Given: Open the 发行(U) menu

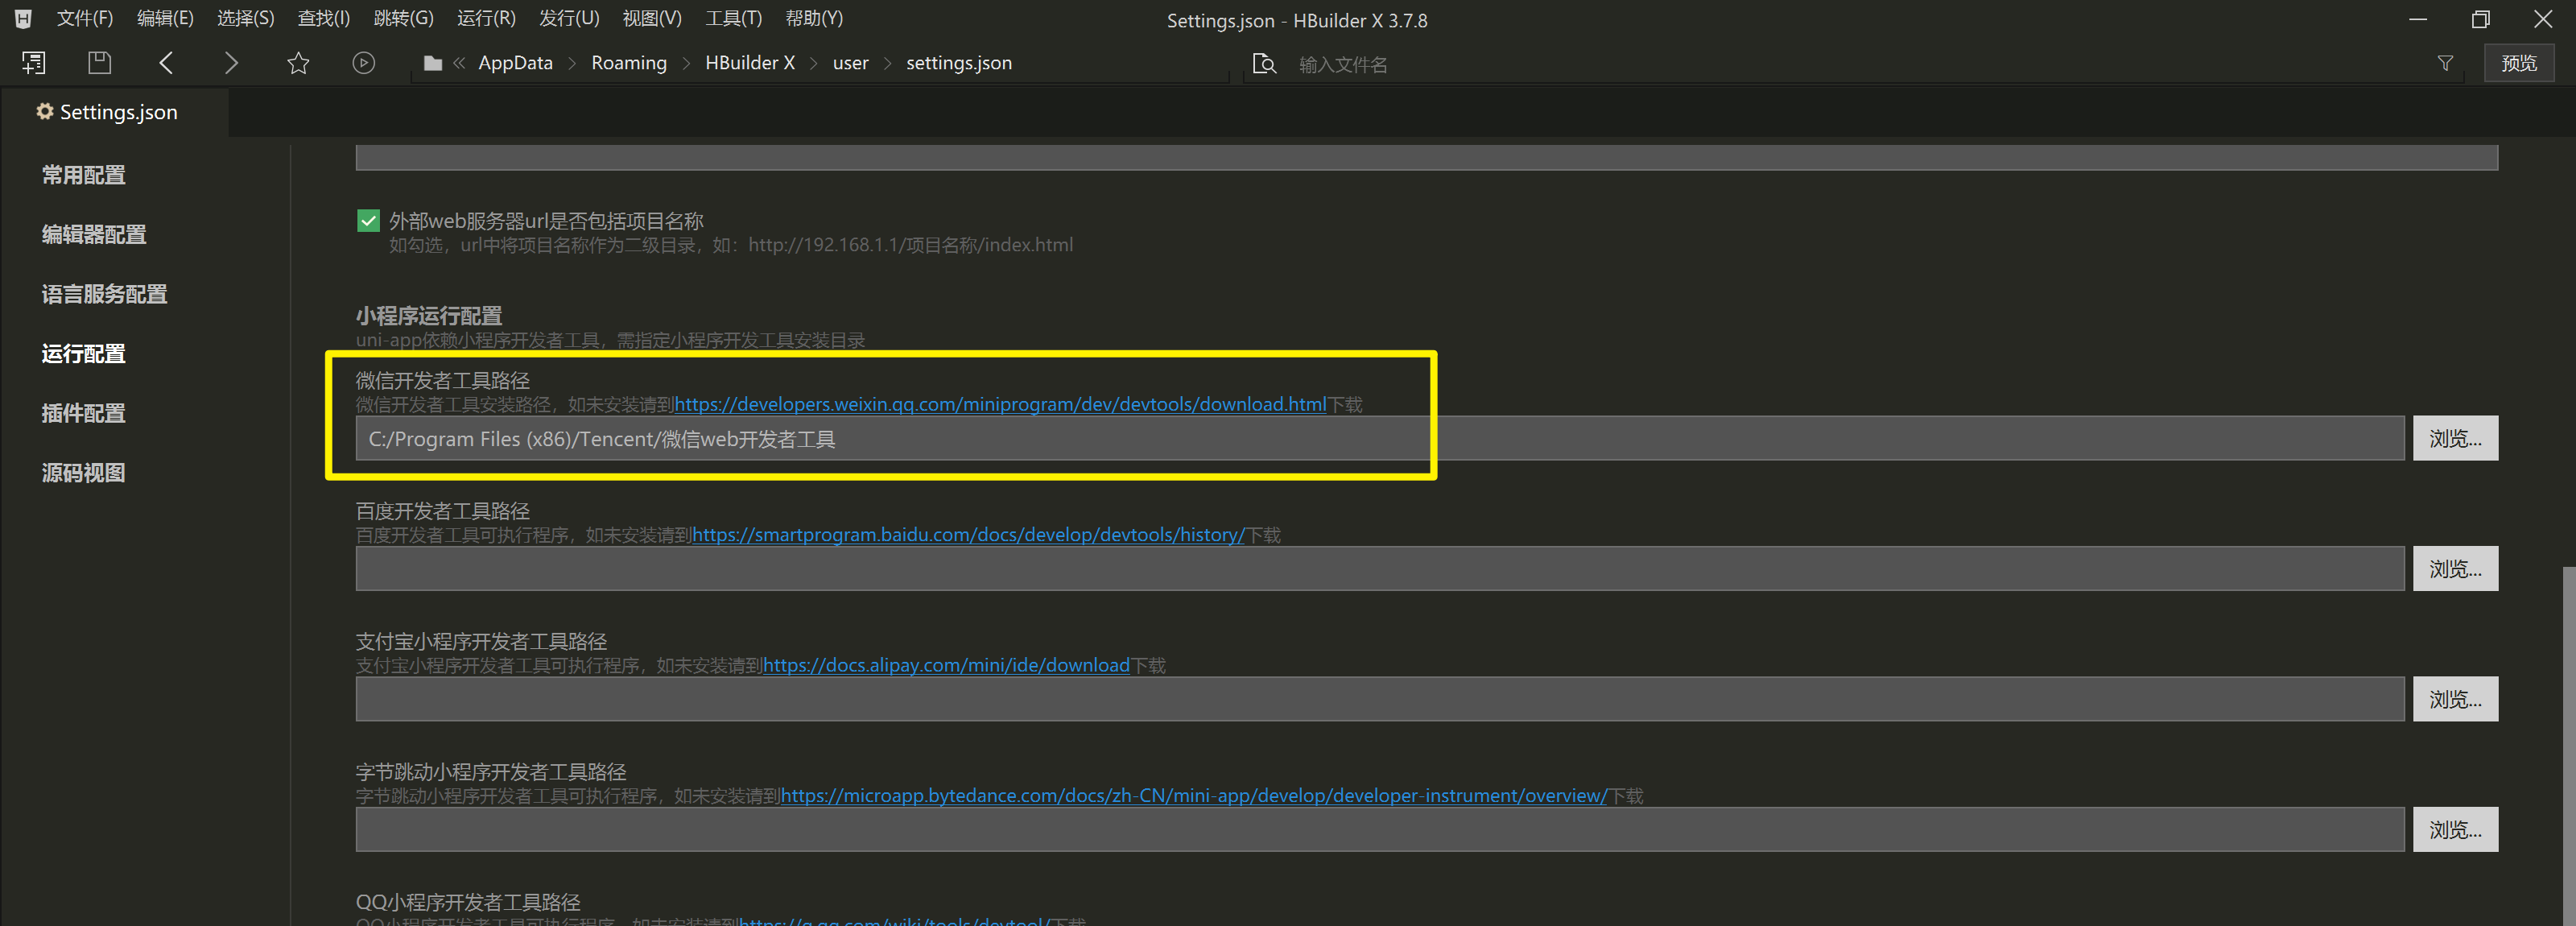Looking at the screenshot, I should pyautogui.click(x=569, y=18).
